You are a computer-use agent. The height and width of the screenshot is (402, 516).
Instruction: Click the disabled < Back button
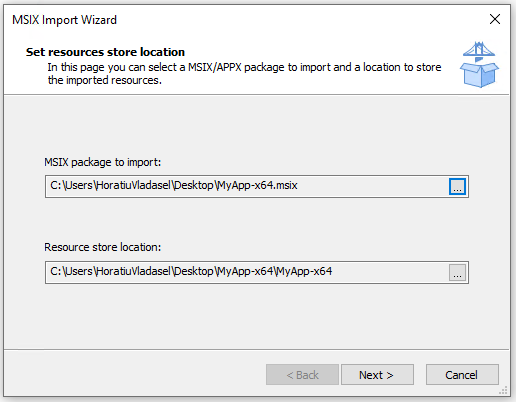tap(302, 375)
